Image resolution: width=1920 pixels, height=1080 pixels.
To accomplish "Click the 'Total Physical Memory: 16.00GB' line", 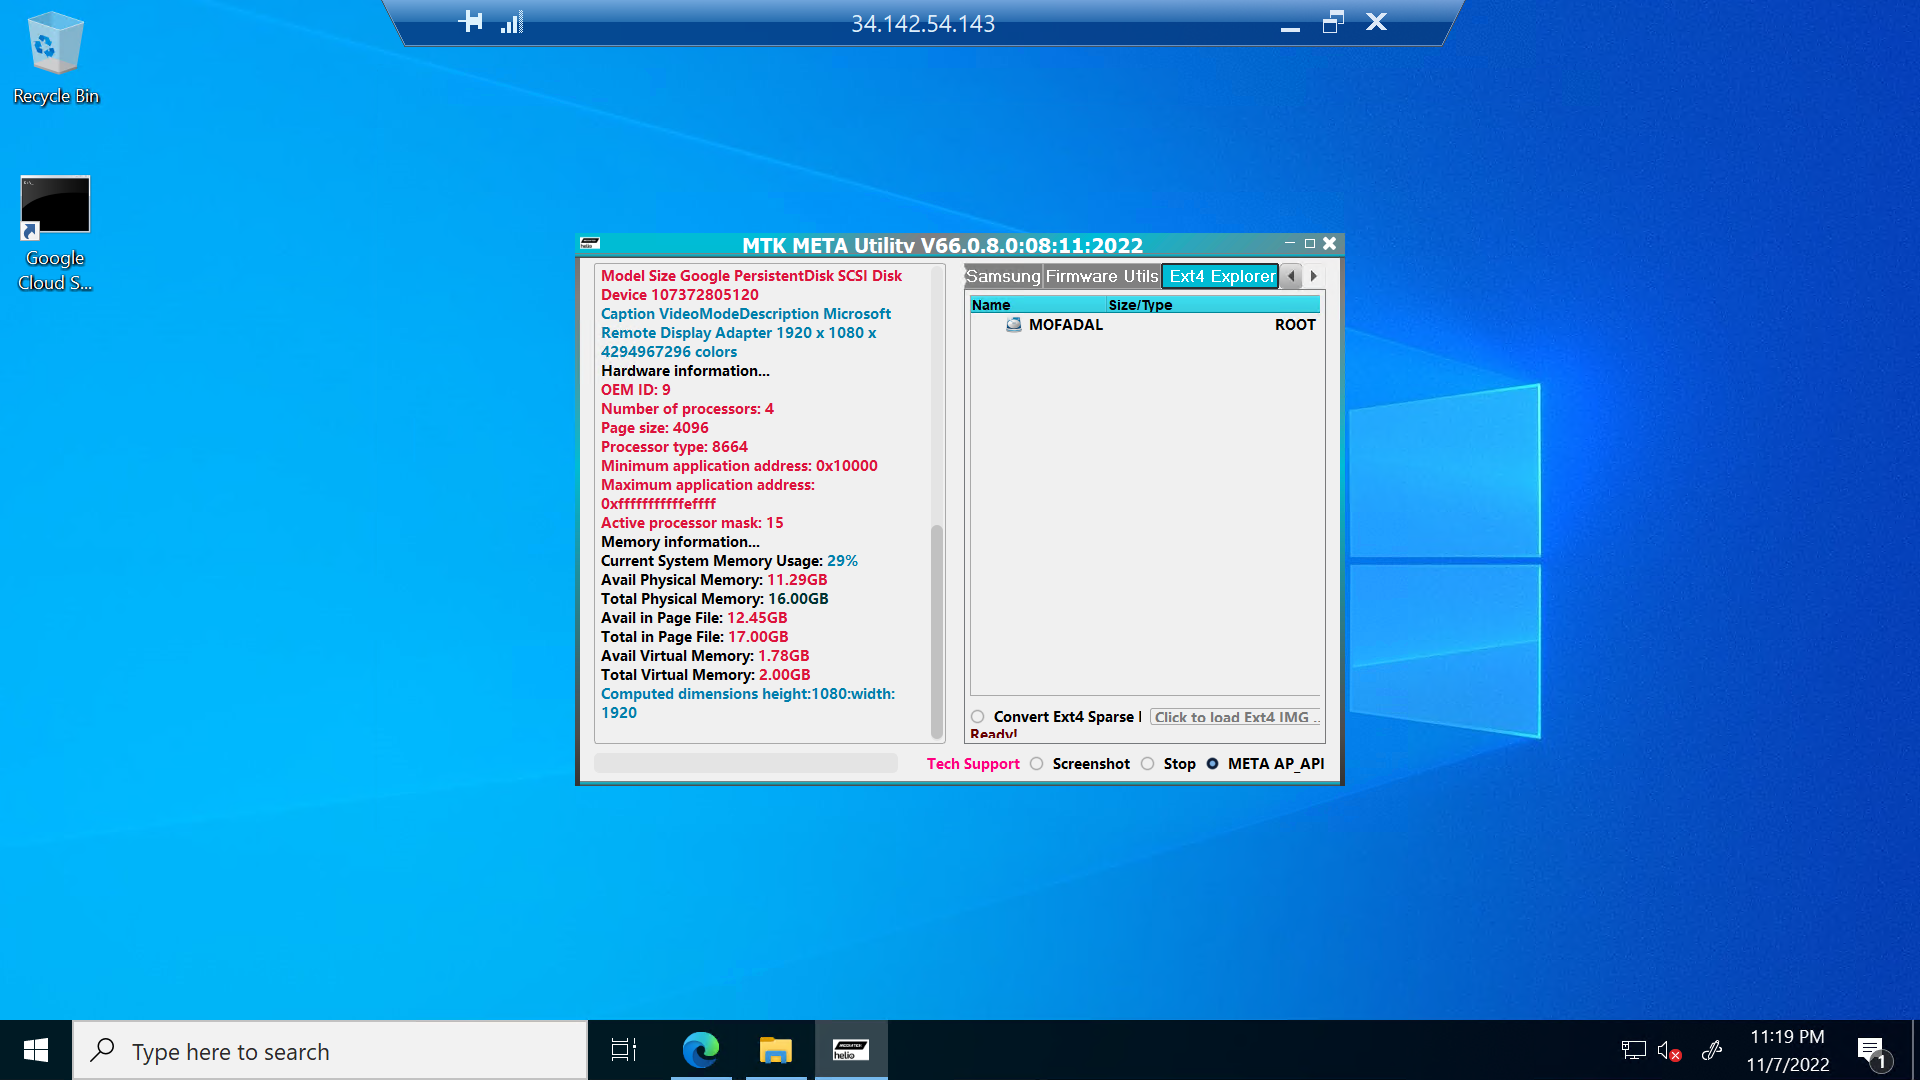I will [x=715, y=598].
